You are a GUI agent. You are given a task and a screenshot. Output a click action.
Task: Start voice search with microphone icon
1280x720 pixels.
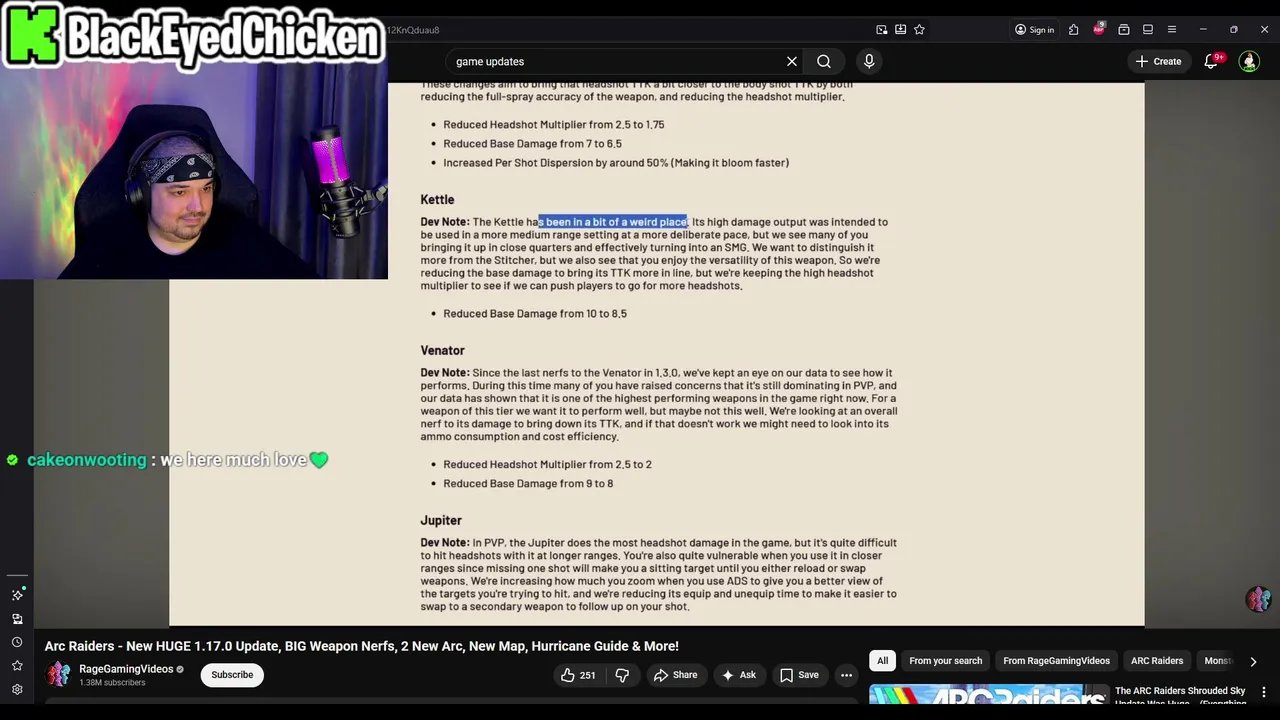click(x=869, y=61)
